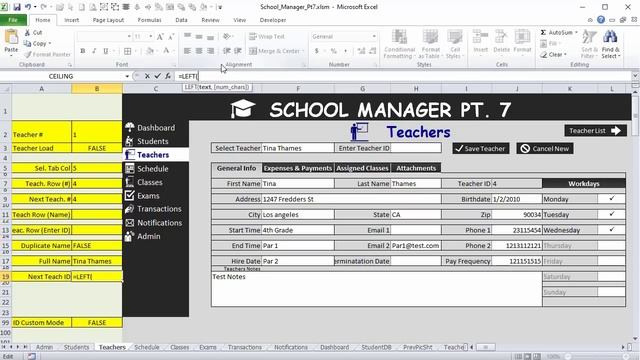Open Cell Styles gallery
The width and height of the screenshot is (640, 360).
point(454,44)
